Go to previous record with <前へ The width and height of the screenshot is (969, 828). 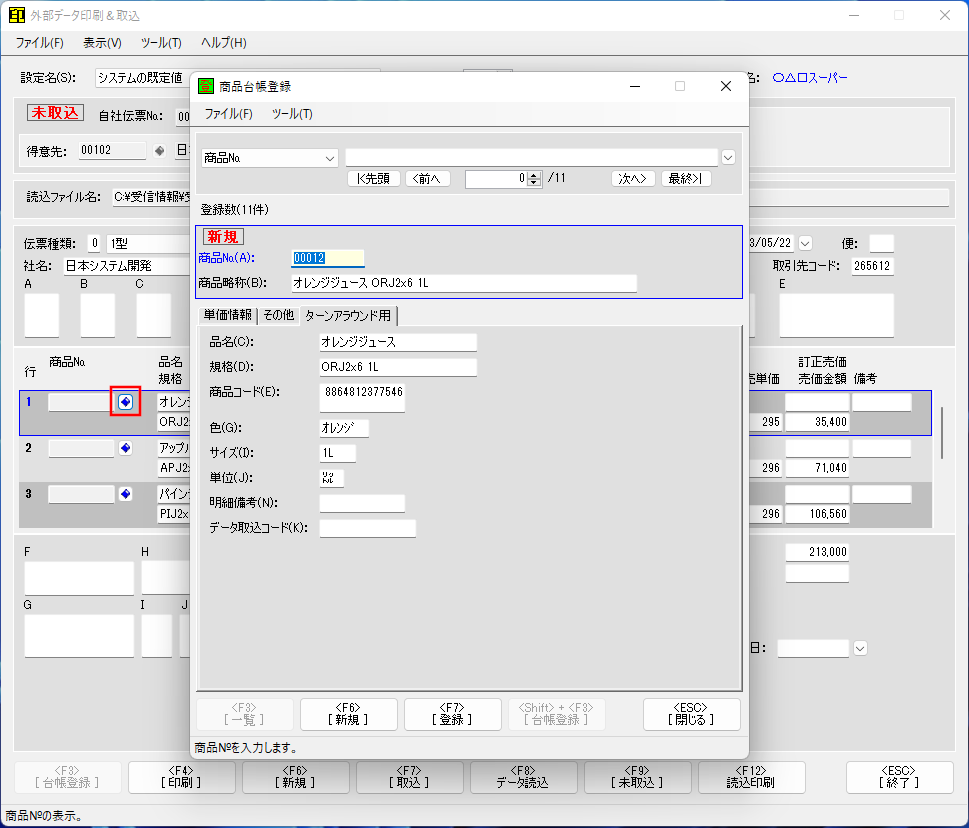point(427,179)
